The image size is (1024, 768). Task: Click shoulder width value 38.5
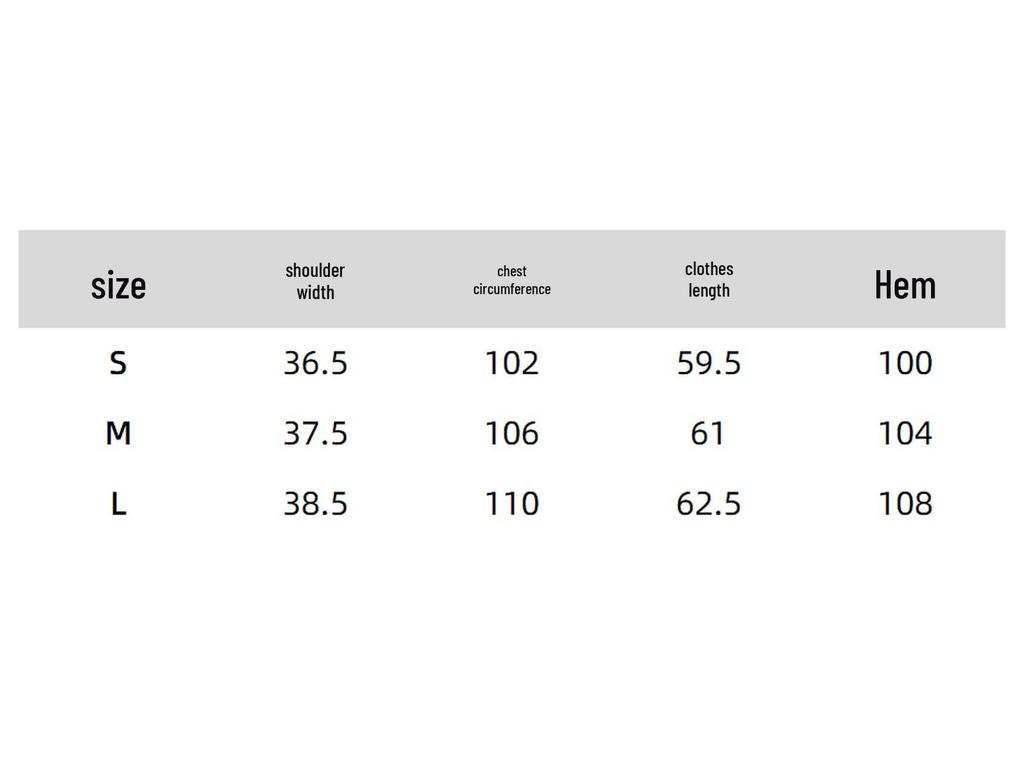pyautogui.click(x=315, y=504)
